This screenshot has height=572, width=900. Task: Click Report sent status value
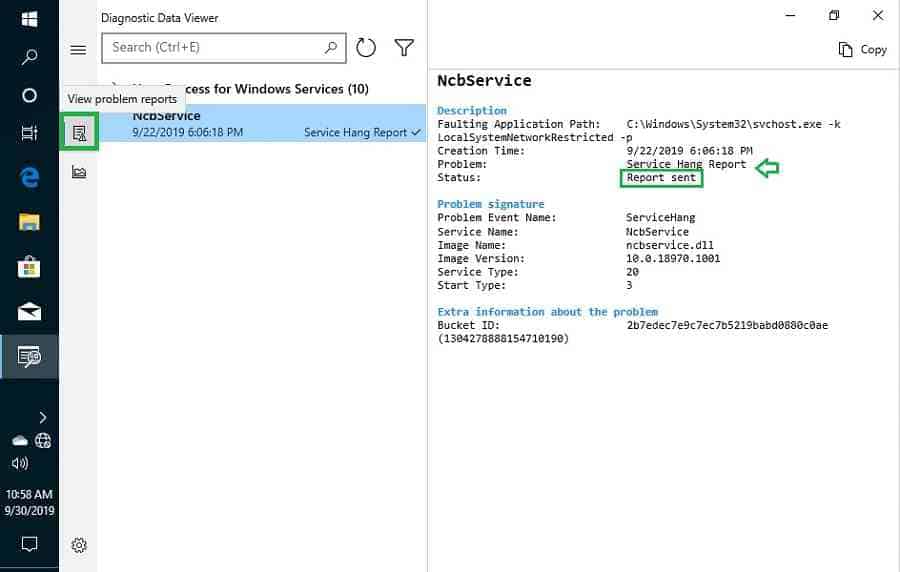(x=661, y=178)
